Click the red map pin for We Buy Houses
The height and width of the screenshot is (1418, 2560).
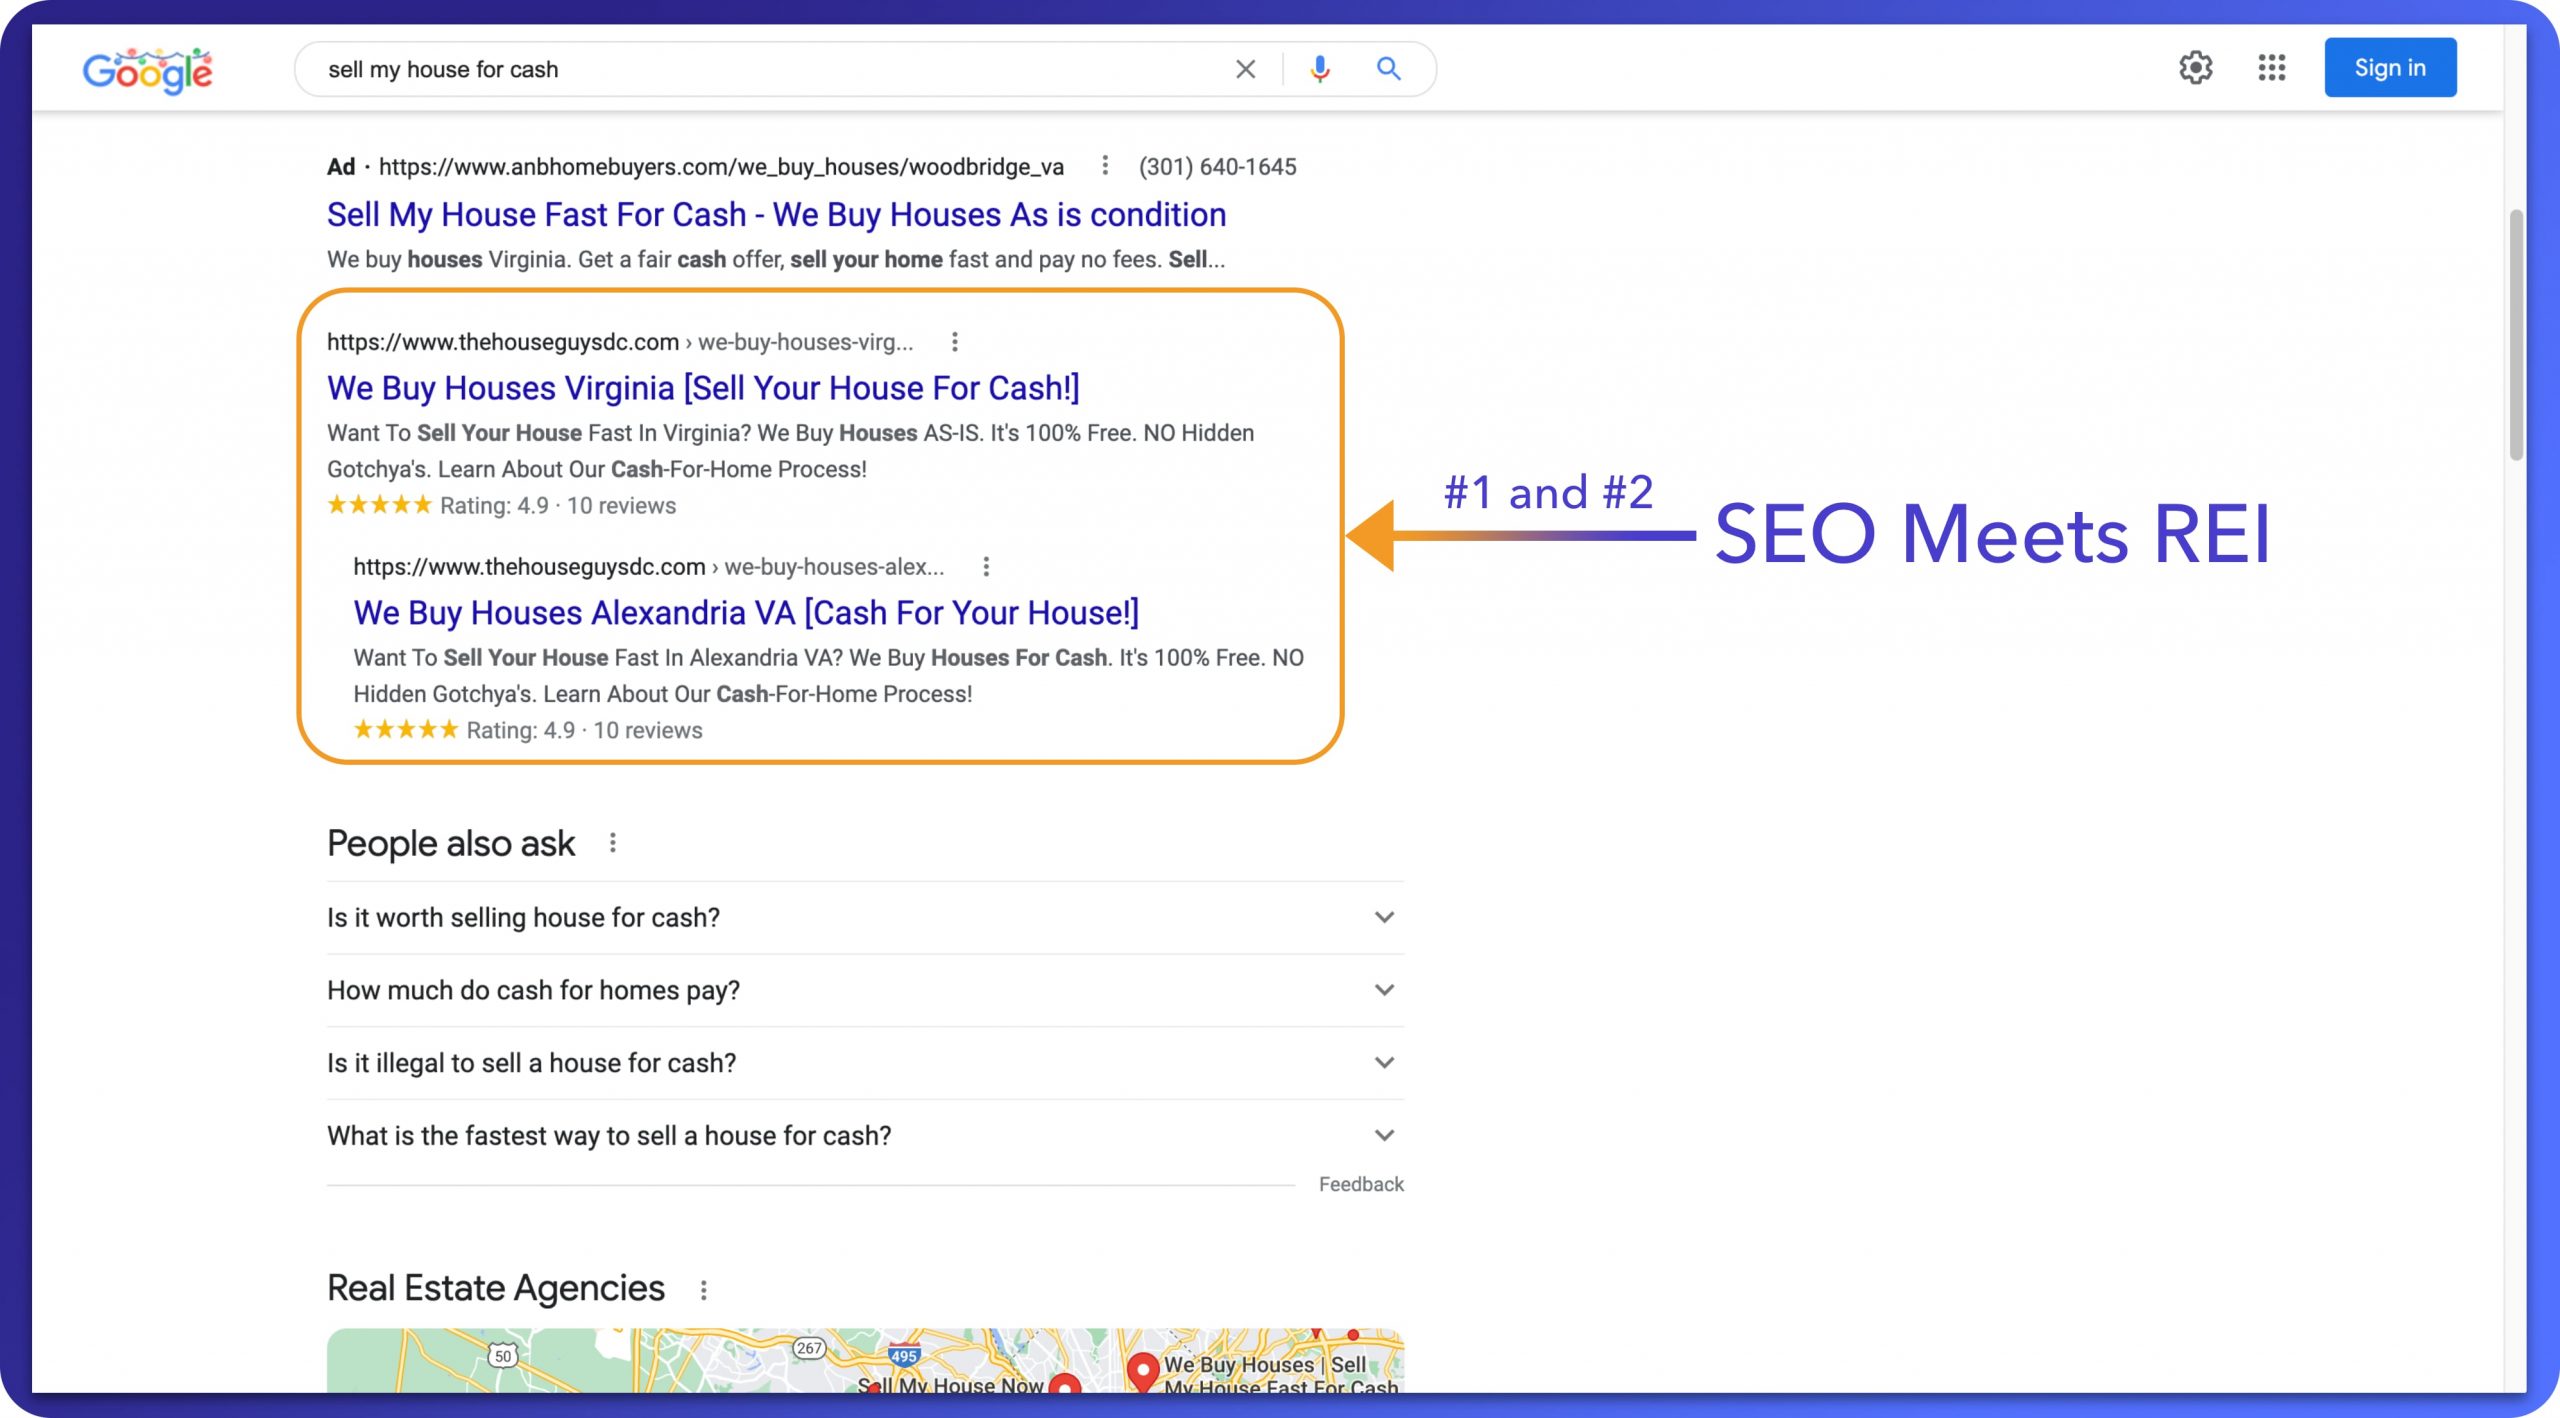(x=1142, y=1371)
